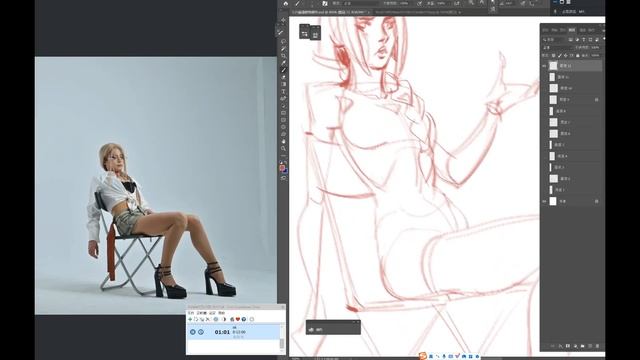Open first menu in timer window

point(191,313)
